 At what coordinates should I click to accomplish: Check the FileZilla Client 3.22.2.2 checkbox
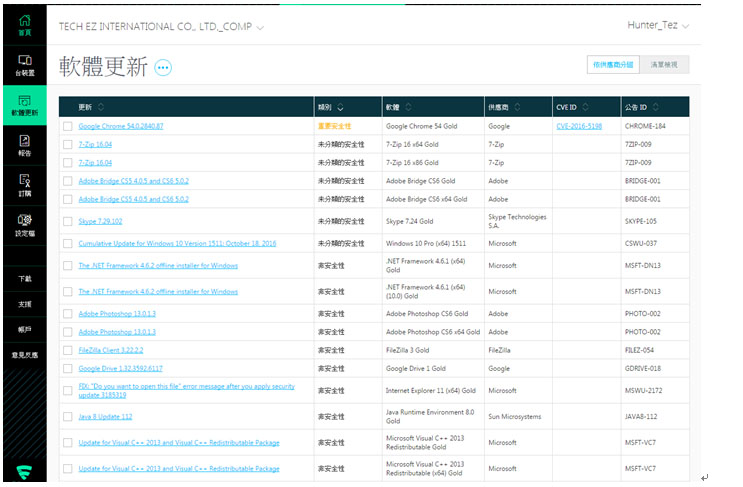coord(68,350)
